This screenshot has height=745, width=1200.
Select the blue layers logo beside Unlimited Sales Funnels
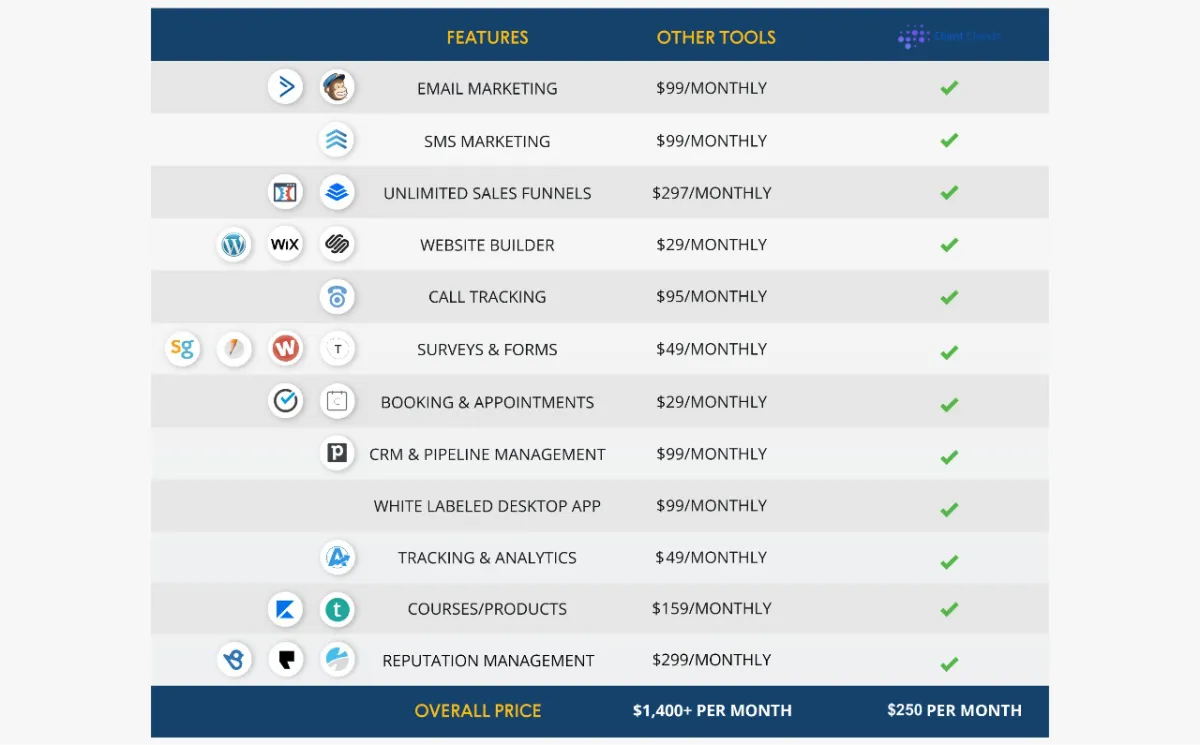pyautogui.click(x=338, y=193)
